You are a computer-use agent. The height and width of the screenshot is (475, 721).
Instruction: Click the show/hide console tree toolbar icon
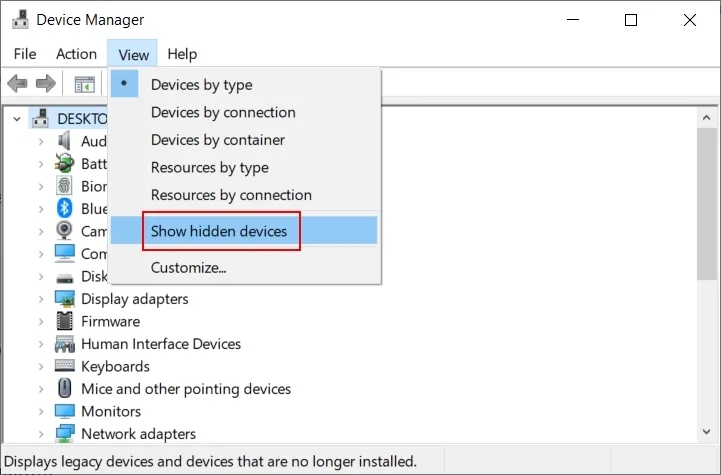click(85, 85)
